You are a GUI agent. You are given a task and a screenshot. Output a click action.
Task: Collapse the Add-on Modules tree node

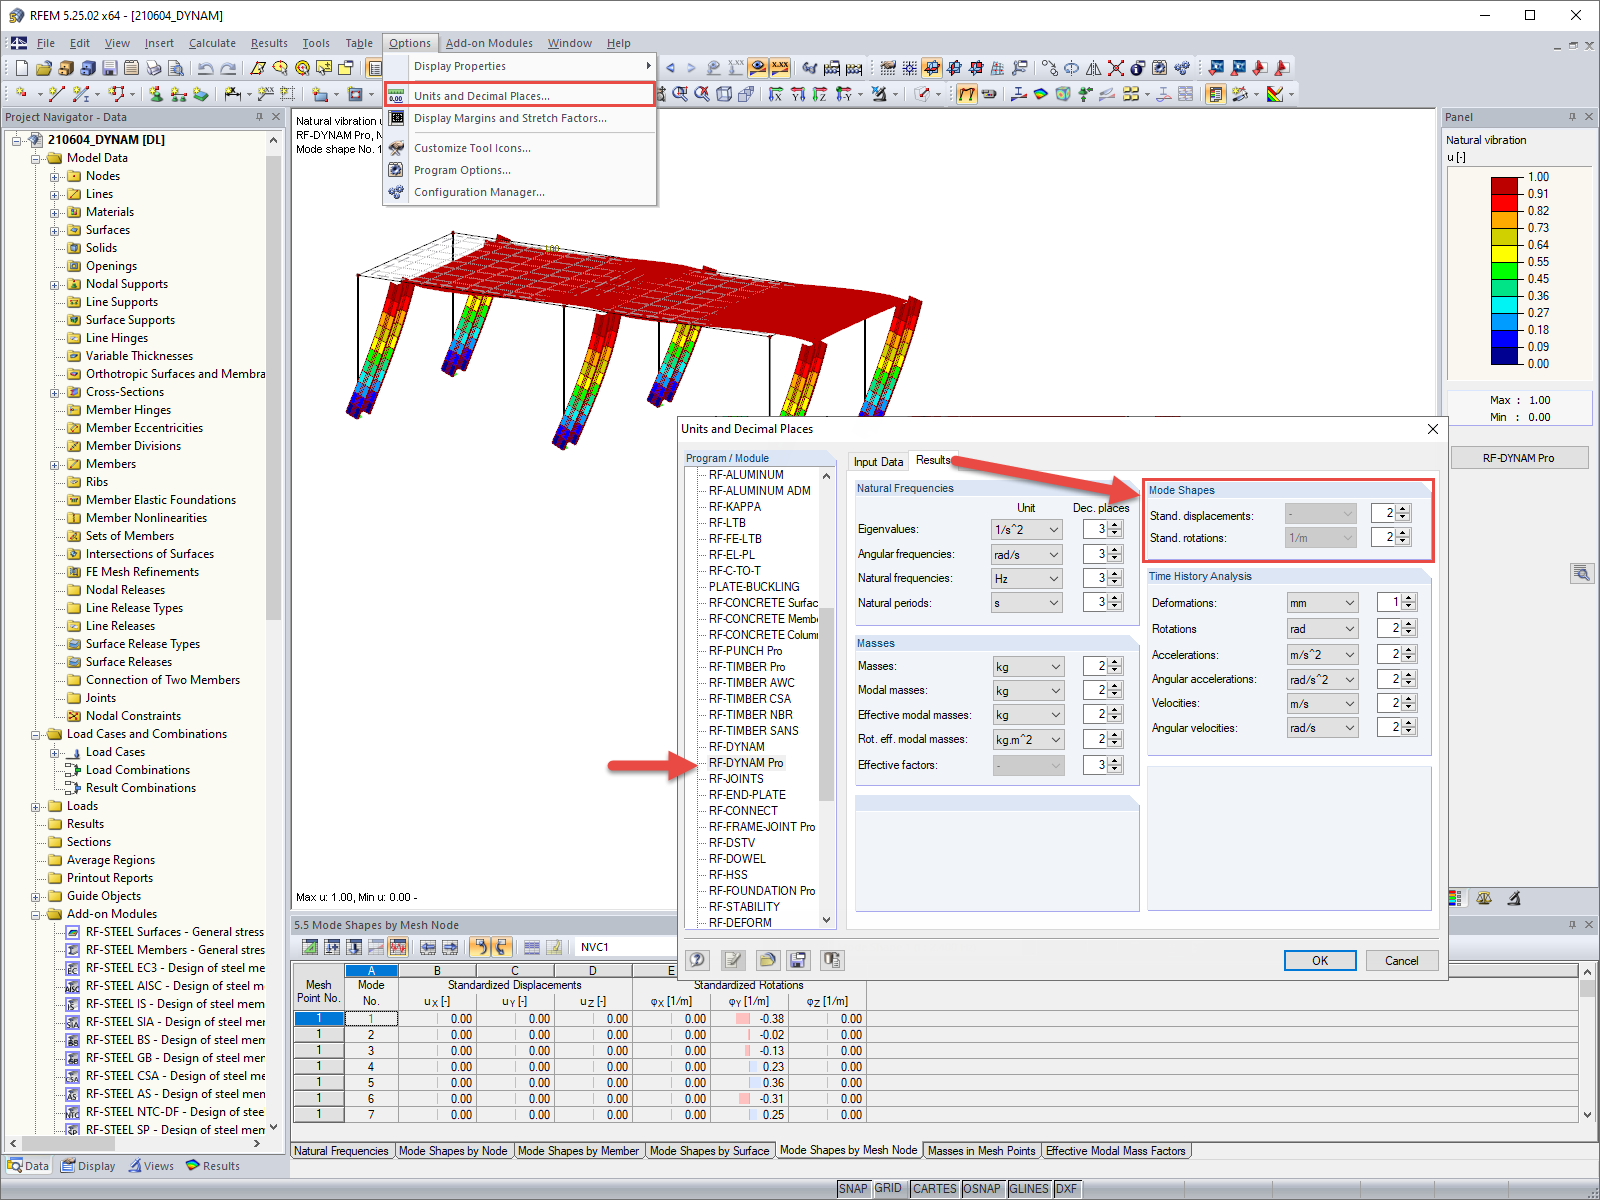36,914
